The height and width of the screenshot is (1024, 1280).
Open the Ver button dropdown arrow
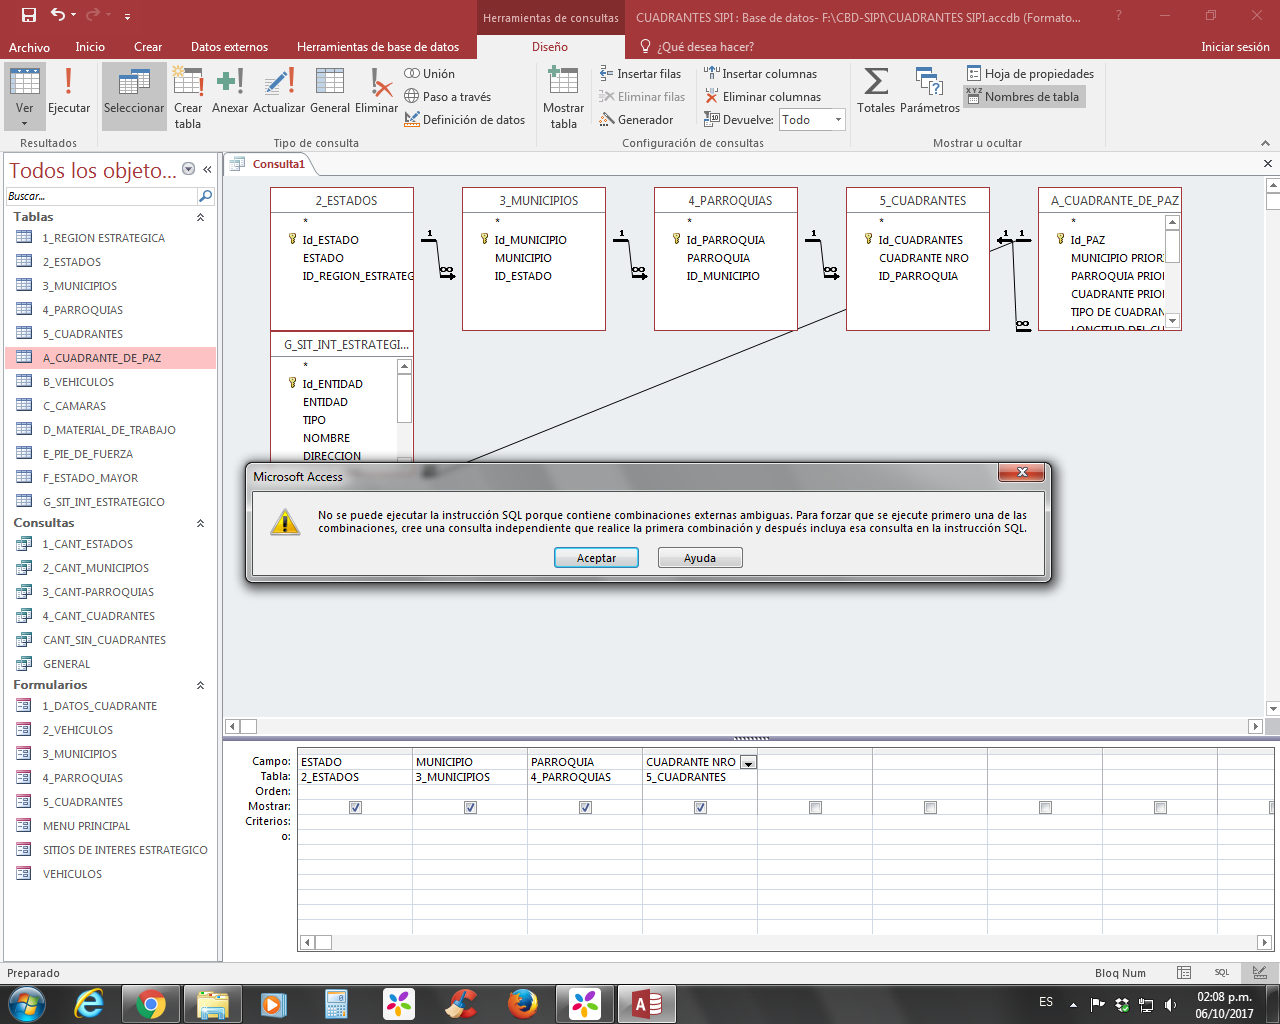(25, 124)
